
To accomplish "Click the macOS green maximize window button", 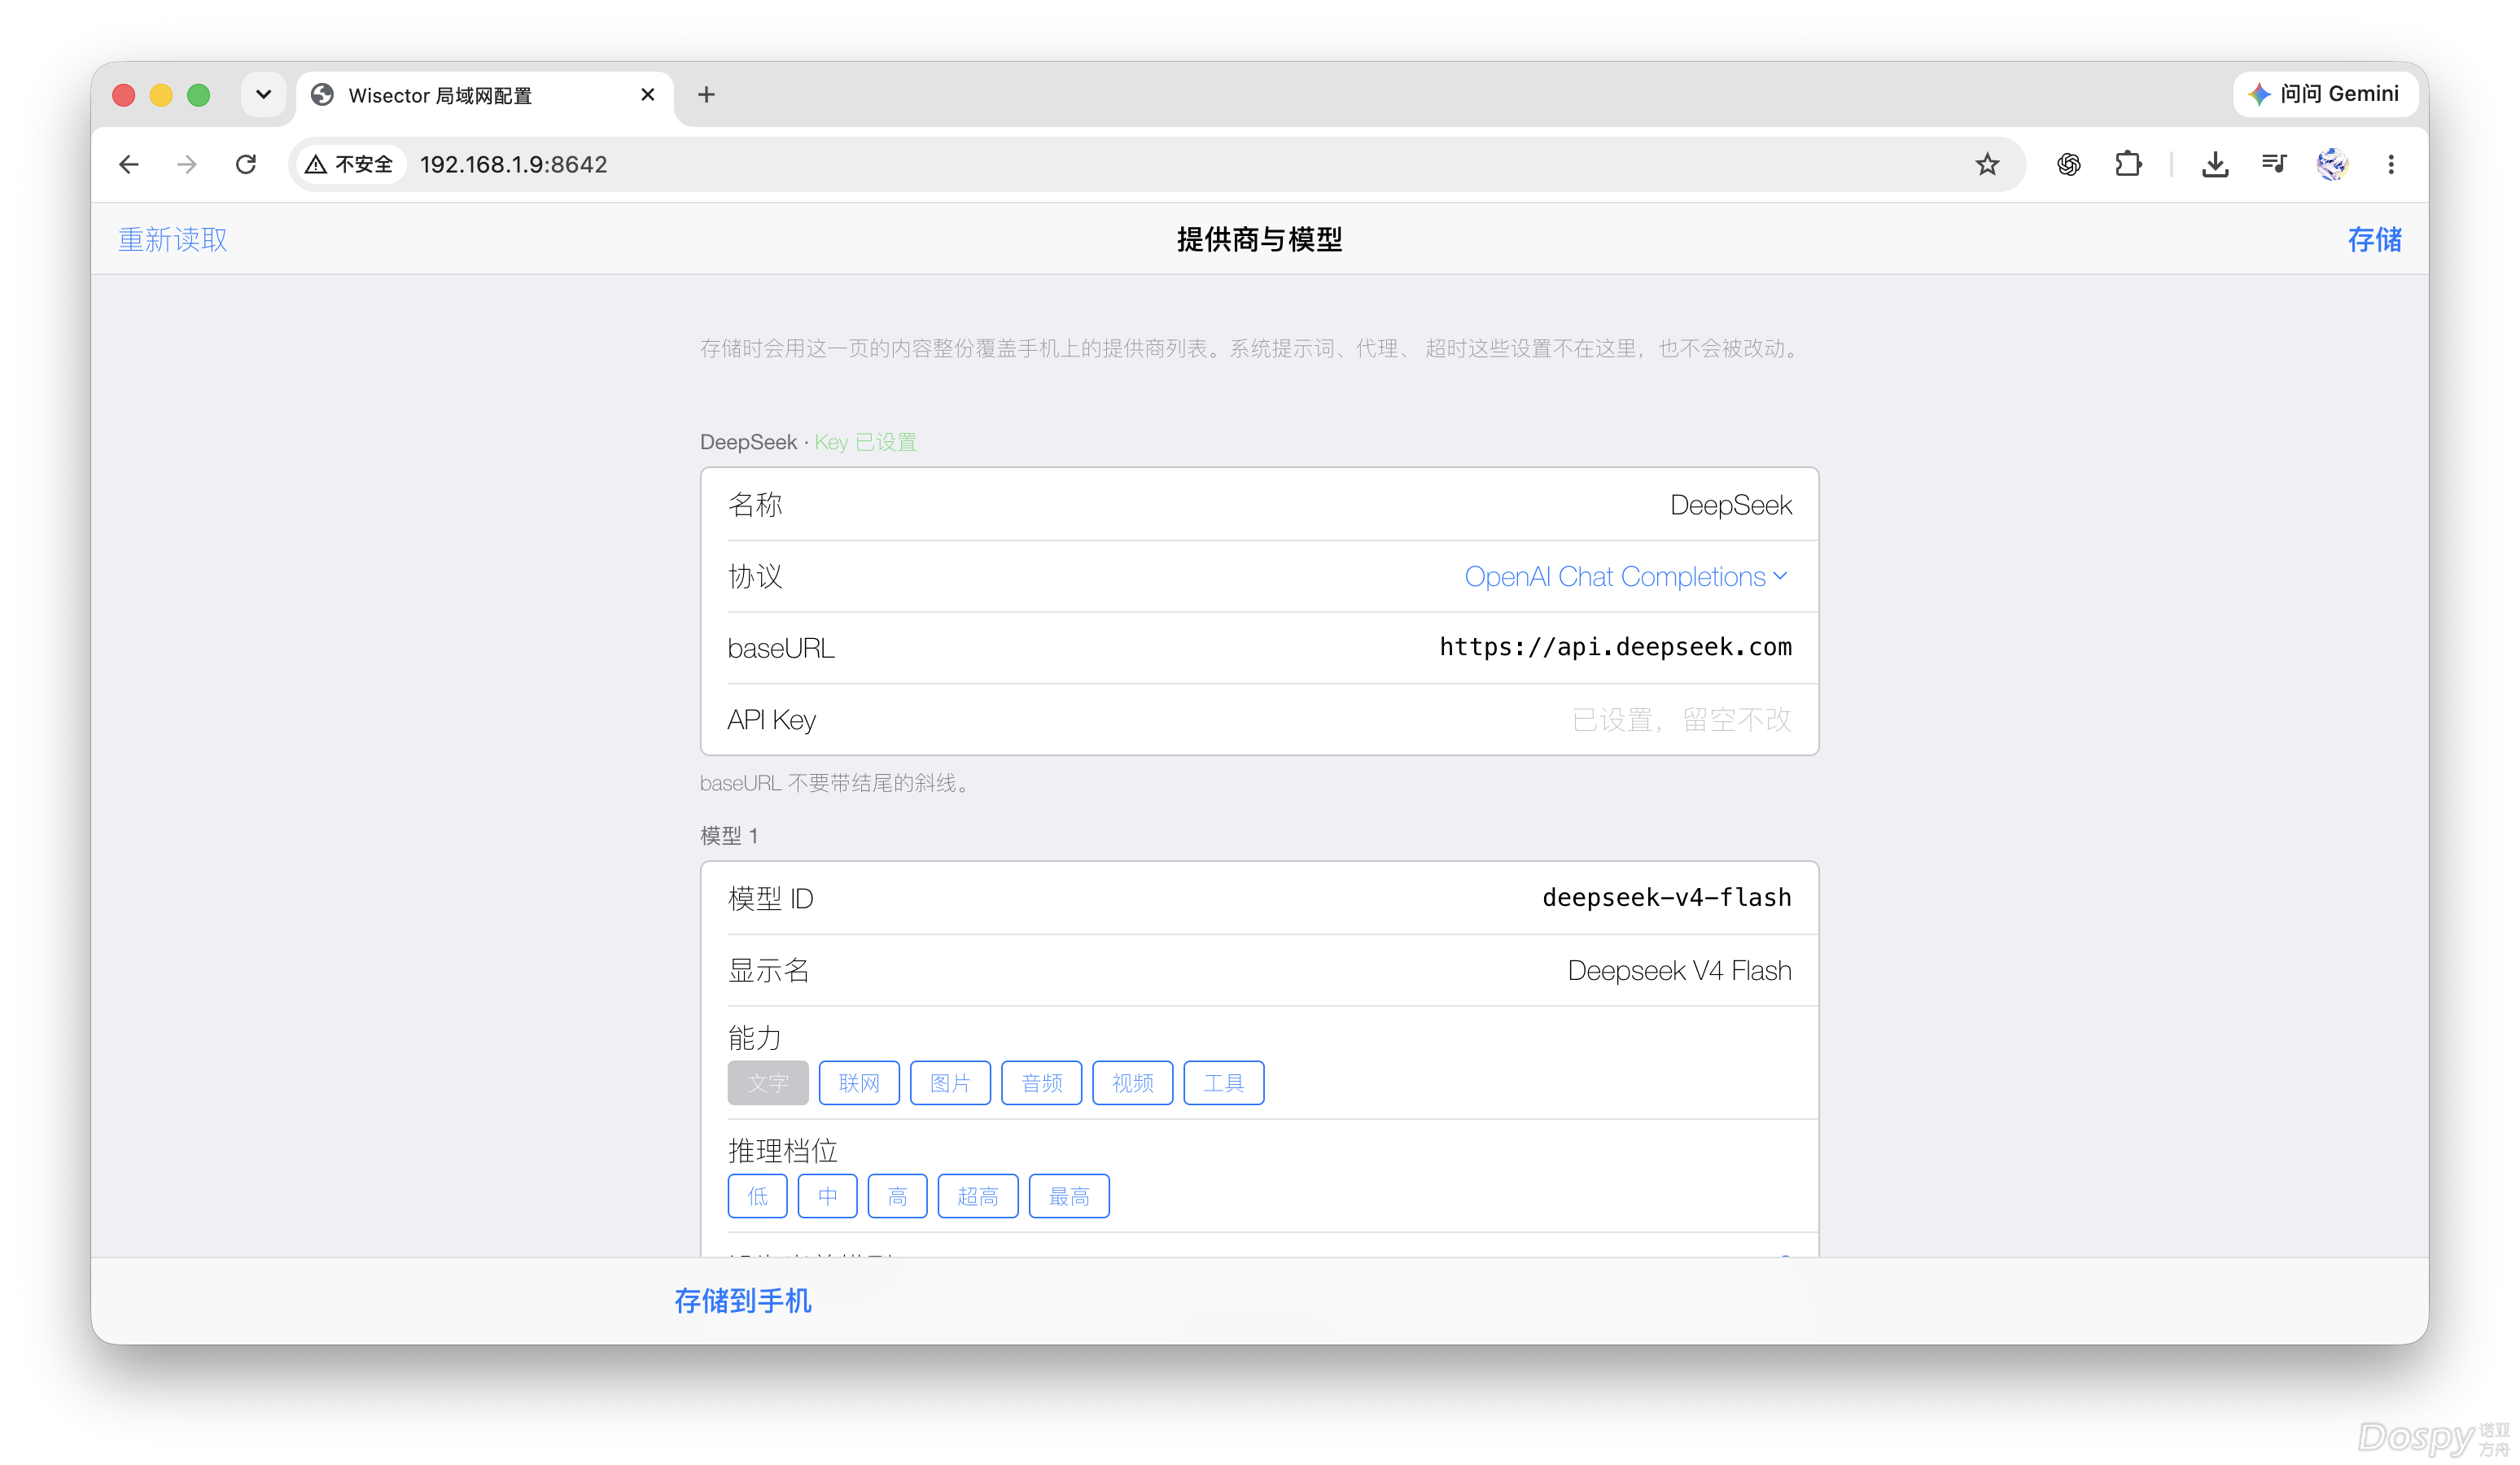I will coord(199,95).
